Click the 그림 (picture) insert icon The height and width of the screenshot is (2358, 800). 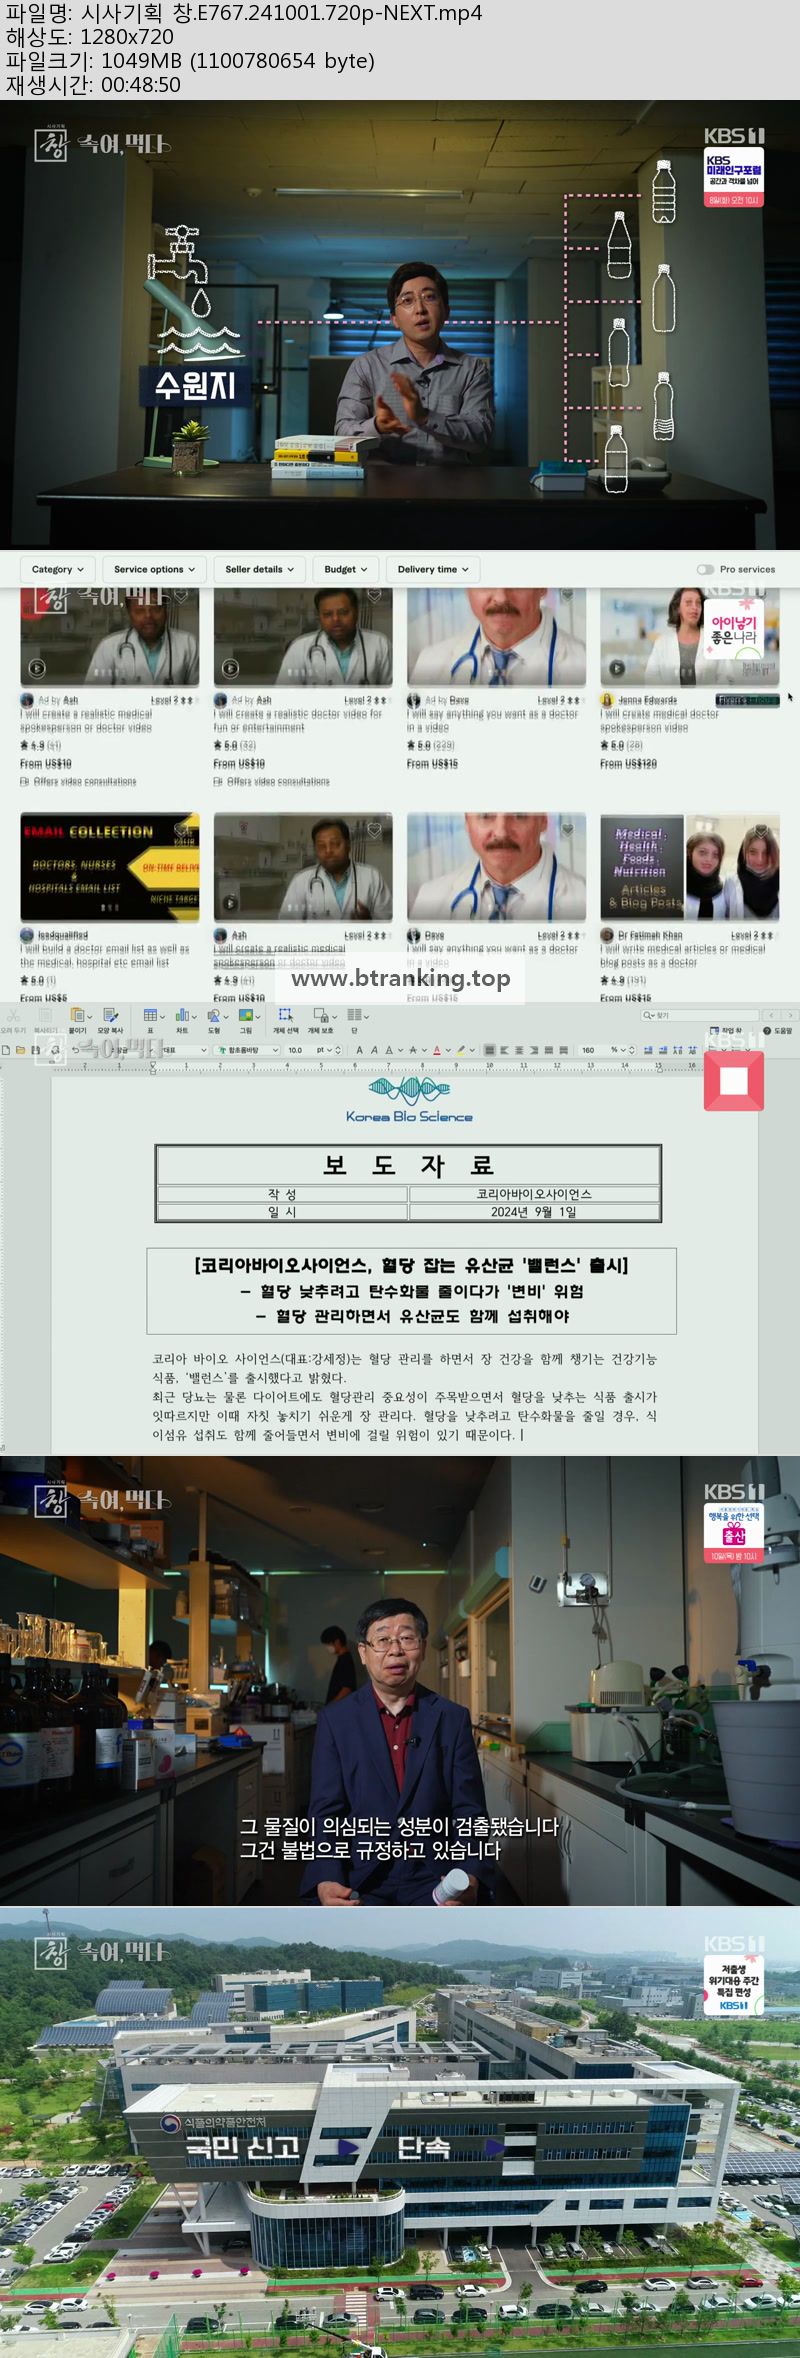pos(245,1019)
